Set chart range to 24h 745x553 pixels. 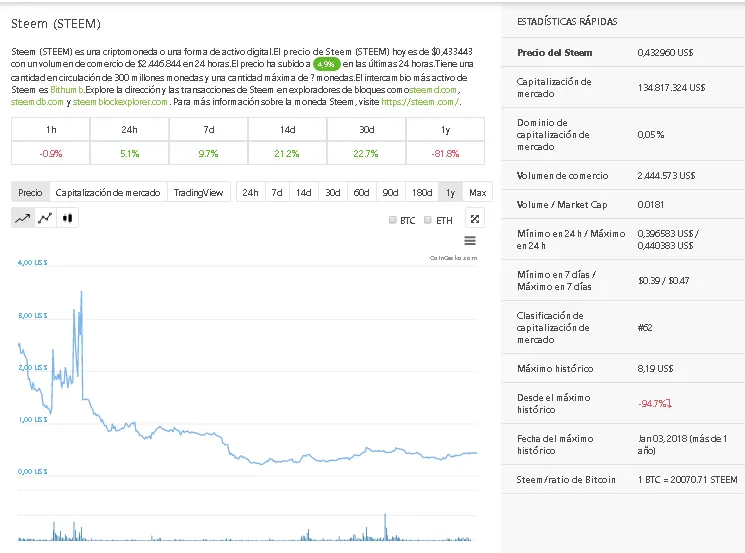pyautogui.click(x=250, y=192)
